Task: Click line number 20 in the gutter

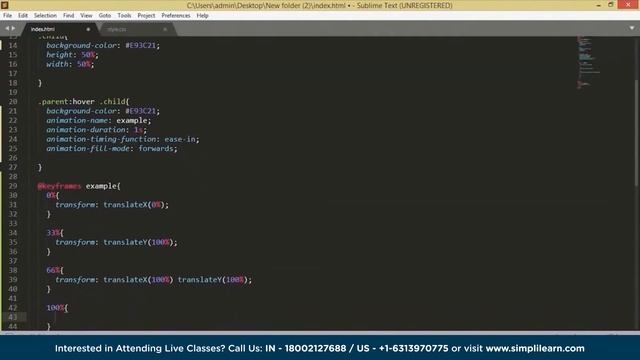Action: tap(13, 102)
